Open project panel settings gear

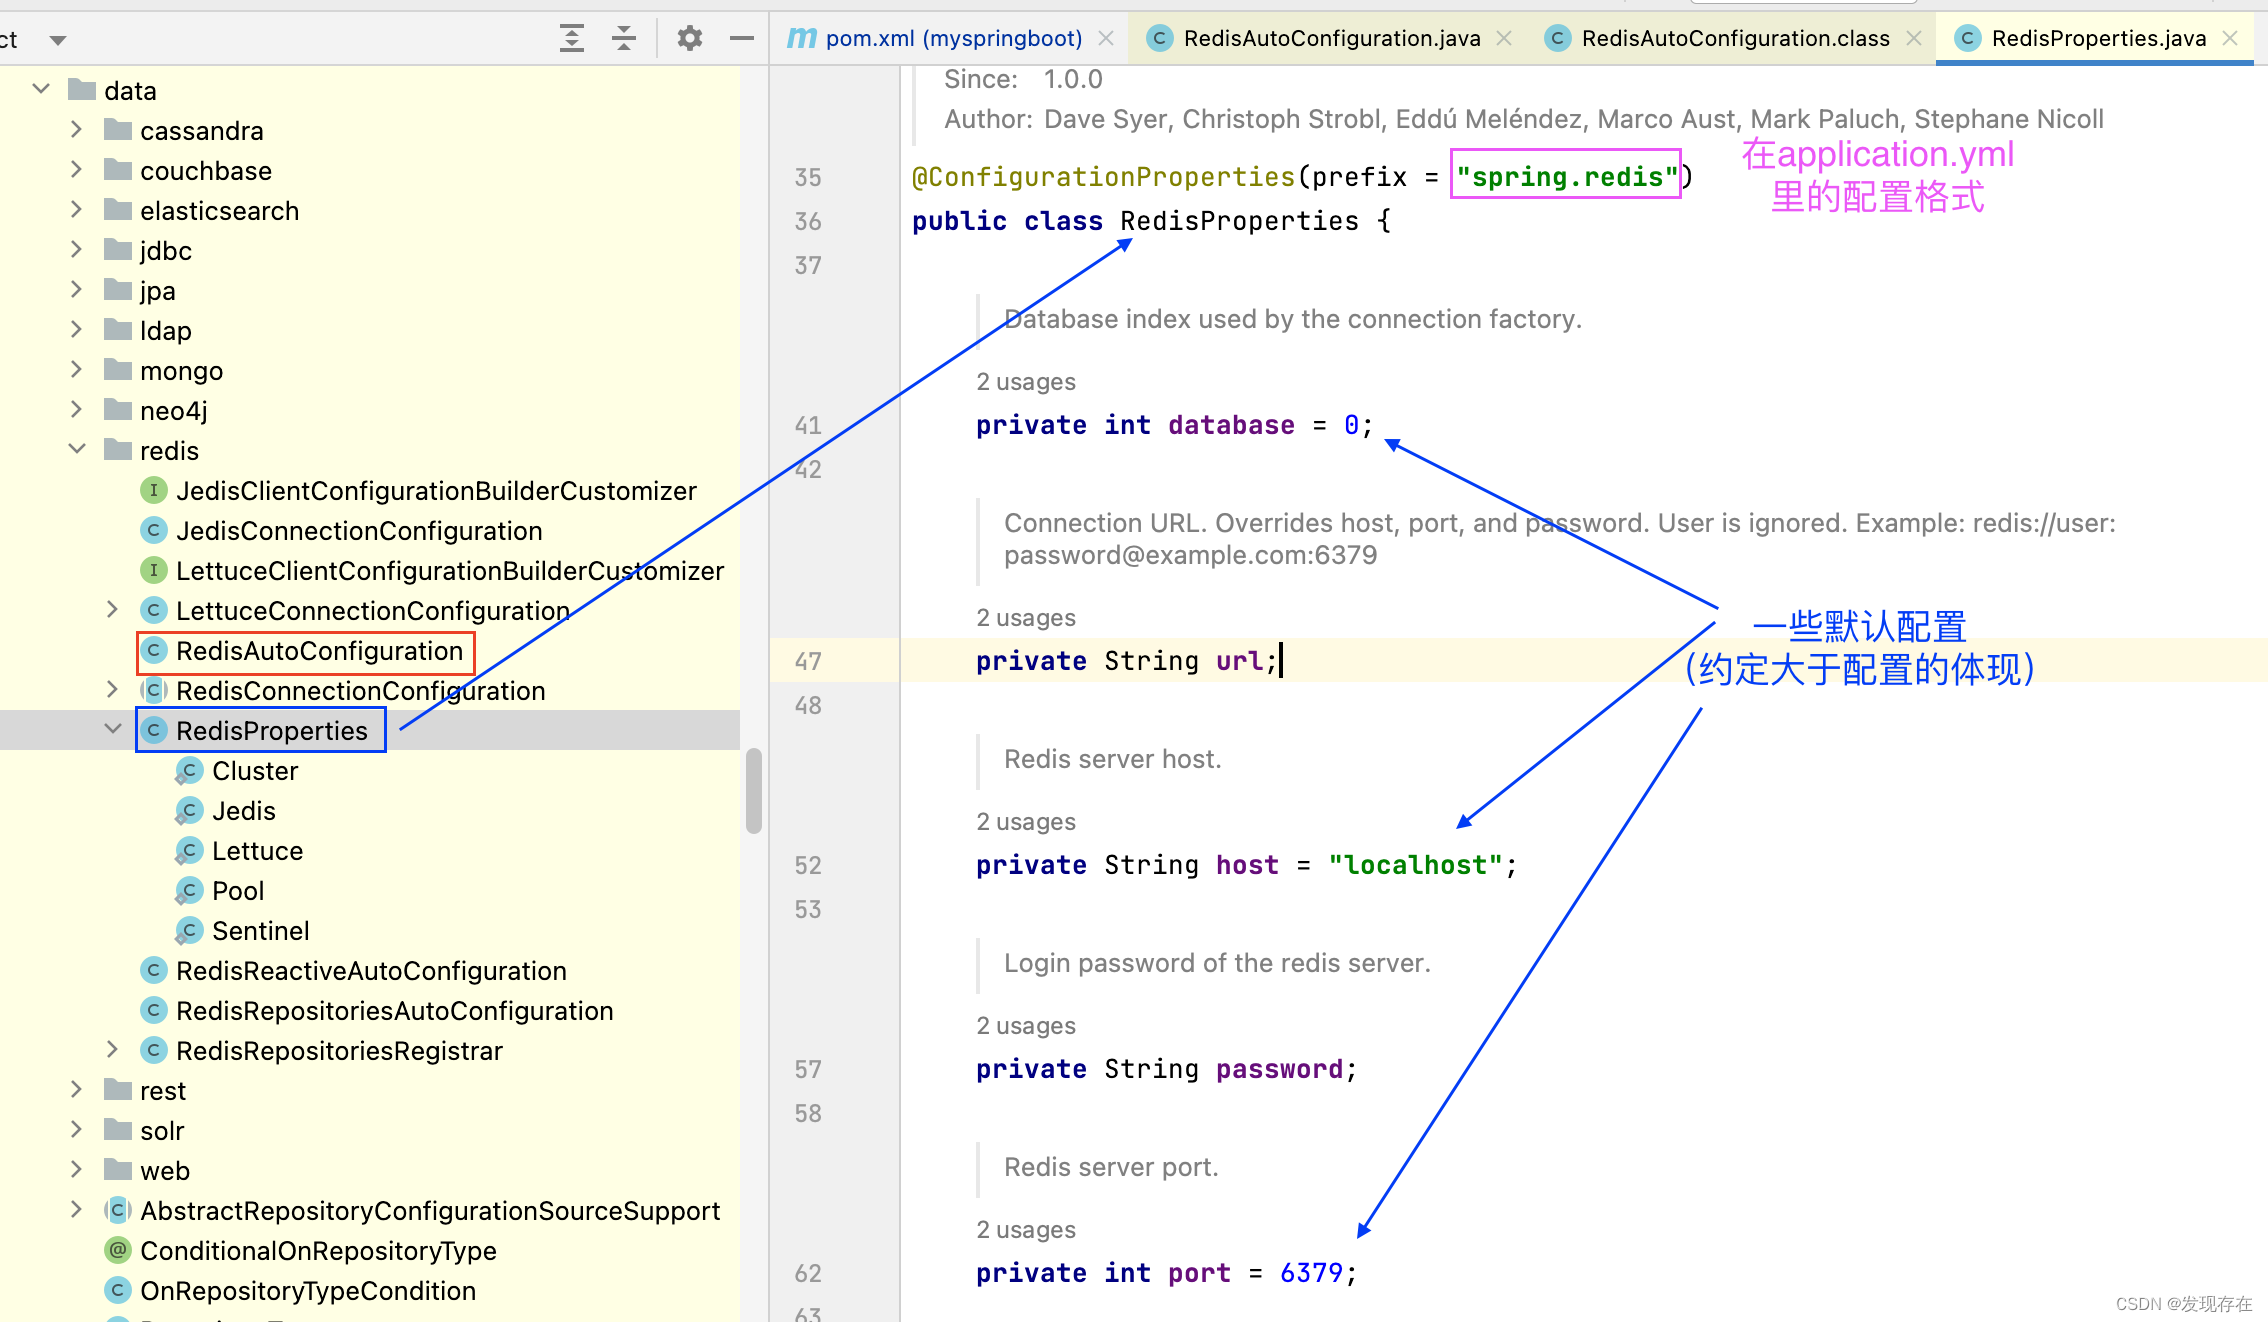pos(690,39)
